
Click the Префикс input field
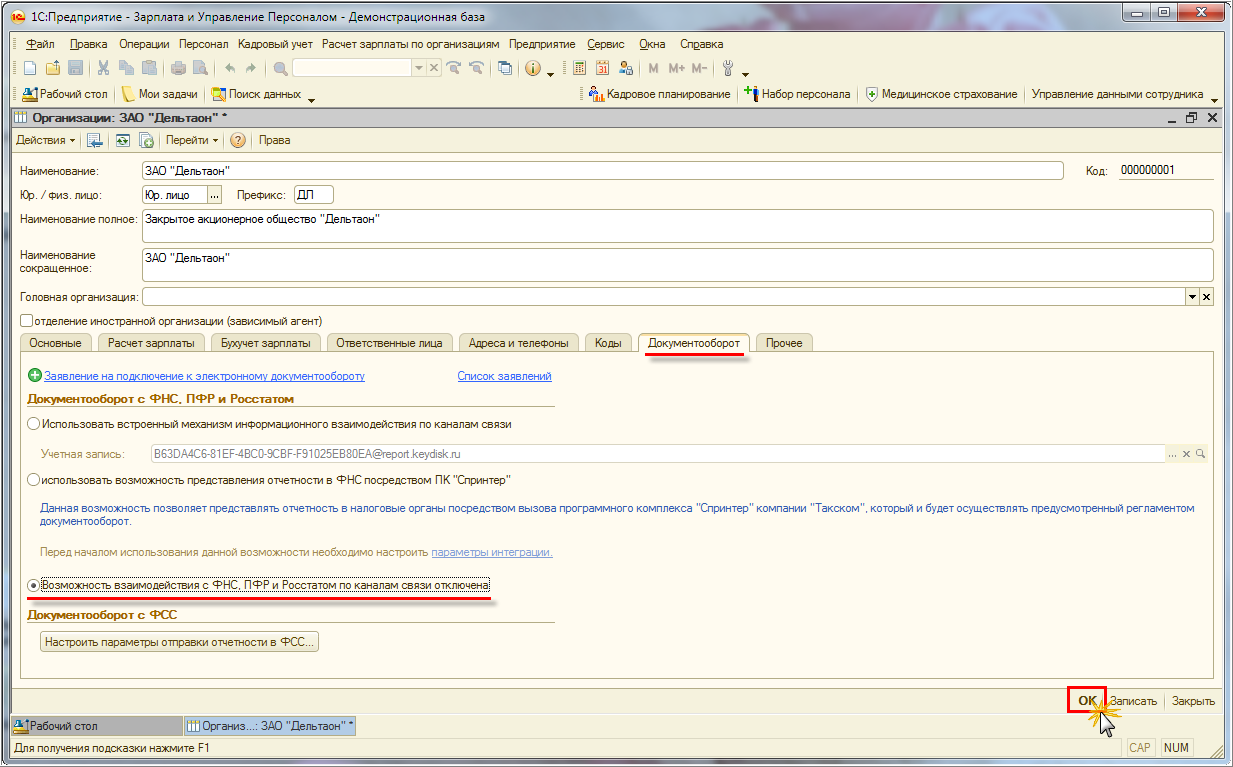click(x=314, y=195)
